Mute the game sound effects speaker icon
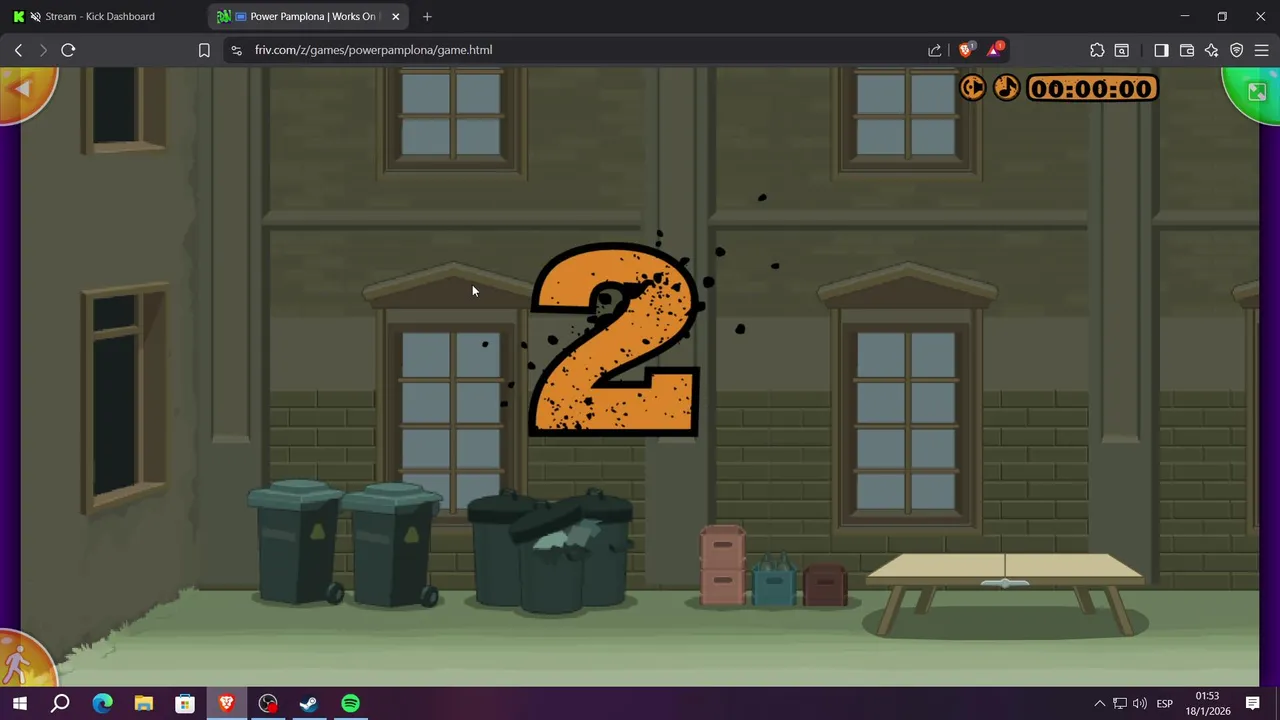The width and height of the screenshot is (1280, 720). [x=972, y=88]
